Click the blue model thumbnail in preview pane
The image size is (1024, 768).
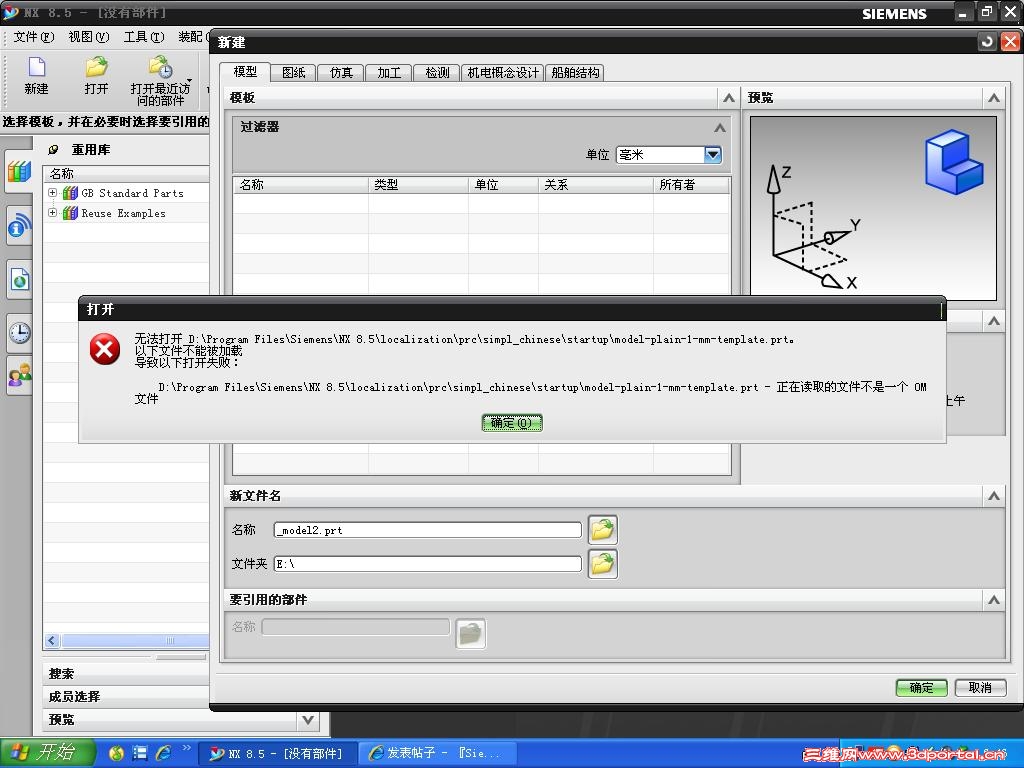coord(953,161)
